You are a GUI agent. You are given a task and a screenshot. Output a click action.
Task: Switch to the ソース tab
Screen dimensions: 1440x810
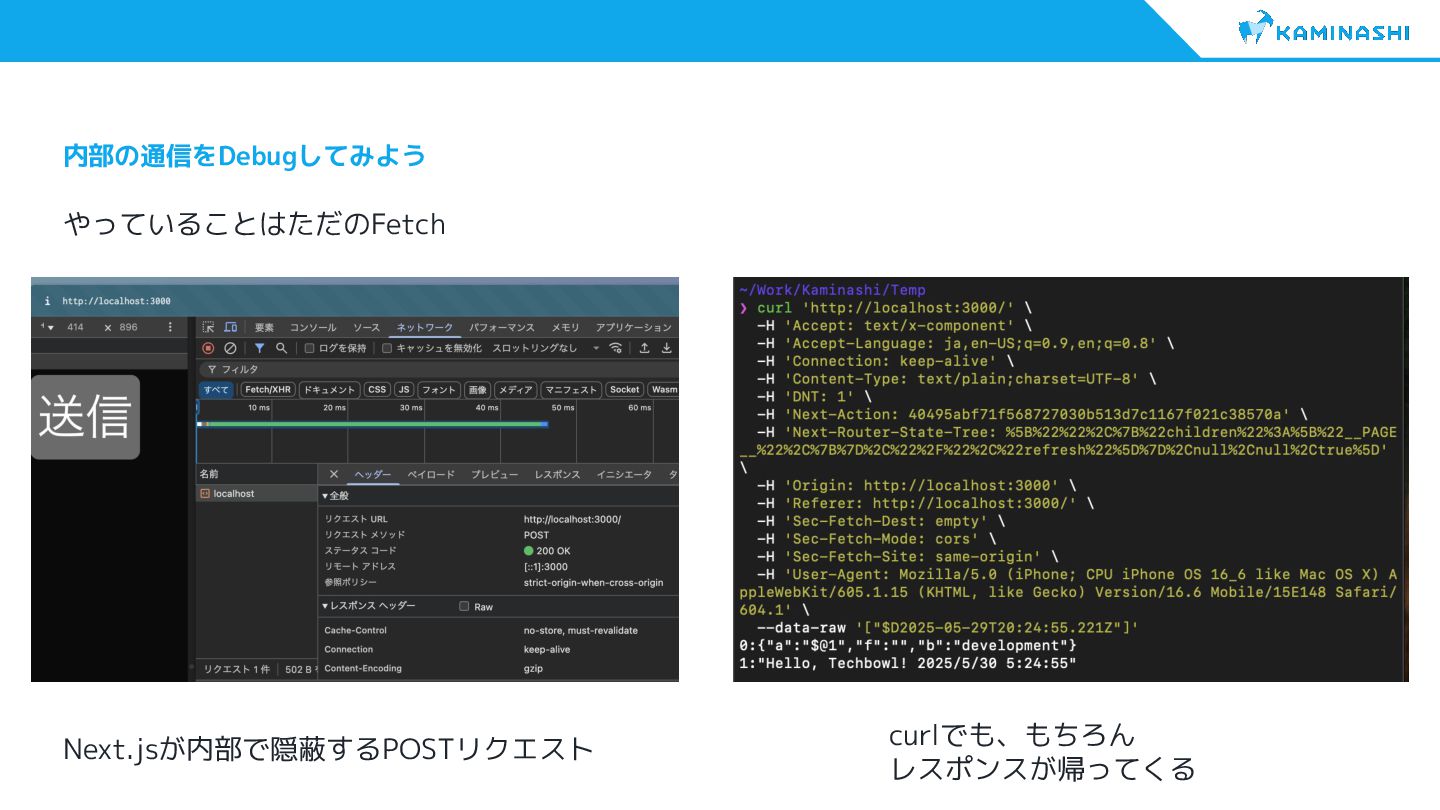click(x=366, y=327)
